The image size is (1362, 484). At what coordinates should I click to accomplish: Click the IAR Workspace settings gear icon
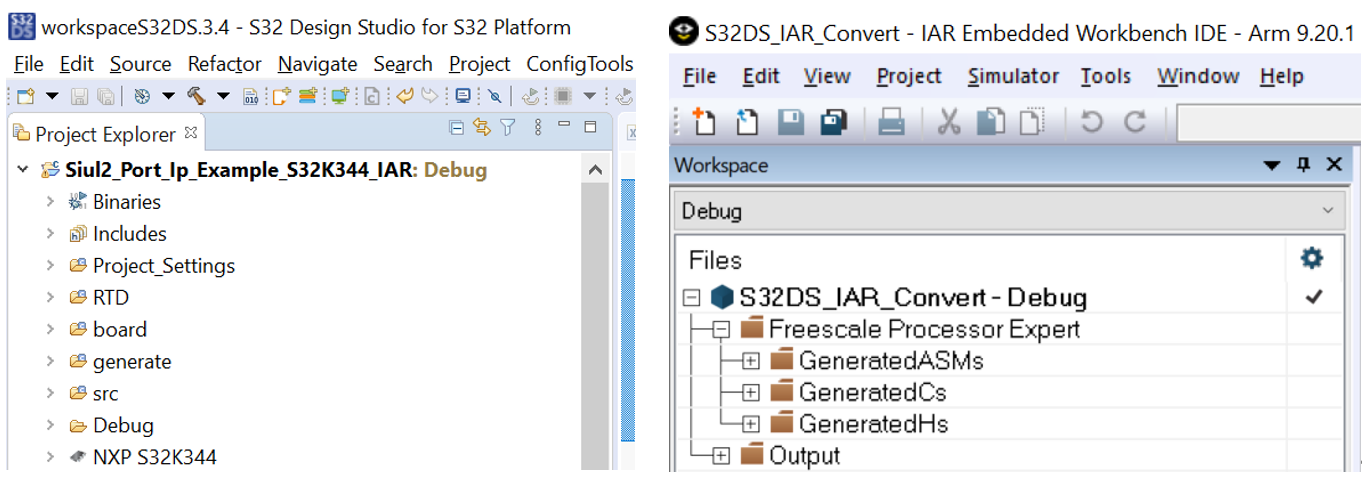pos(1311,259)
